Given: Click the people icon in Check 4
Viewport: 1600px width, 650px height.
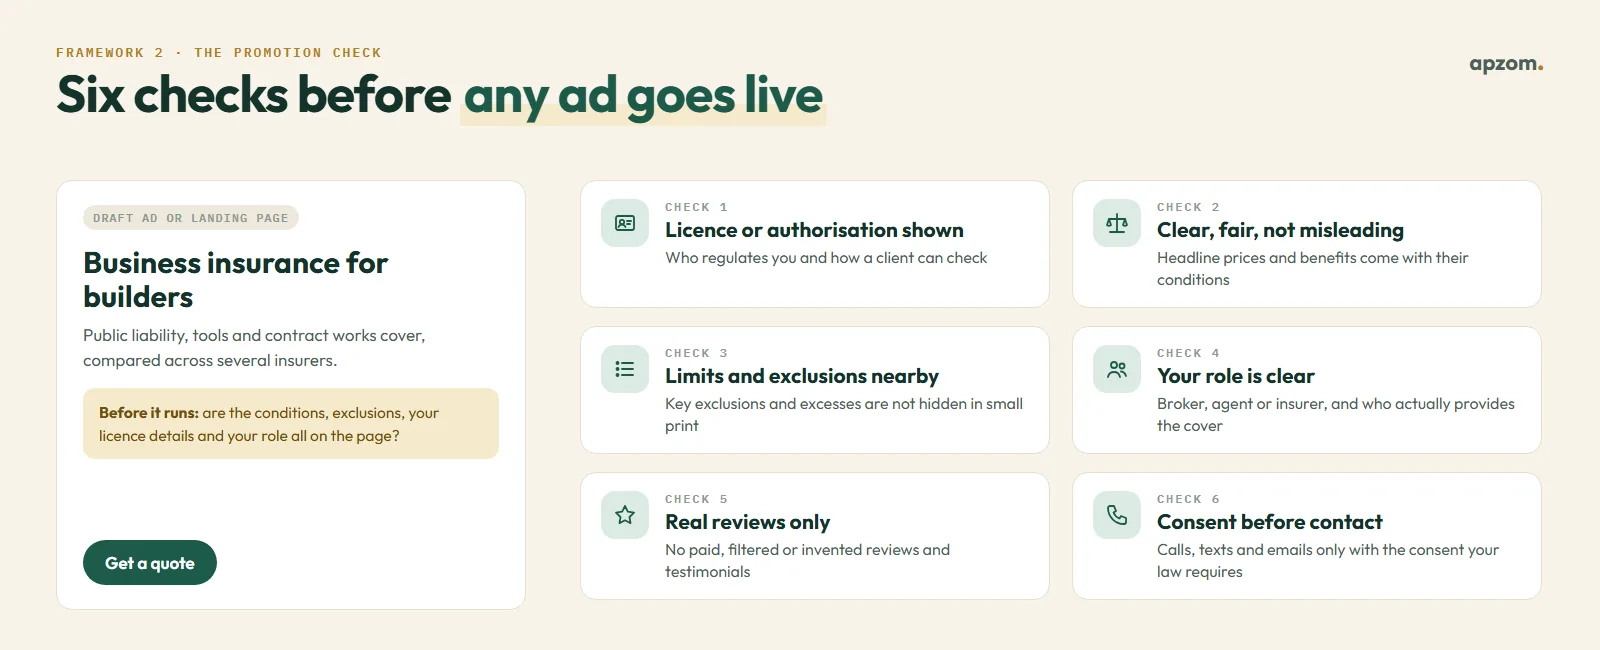Looking at the screenshot, I should click(x=1117, y=369).
